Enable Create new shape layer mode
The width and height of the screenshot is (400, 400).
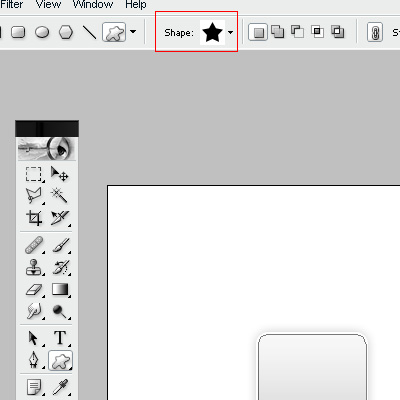(x=258, y=32)
